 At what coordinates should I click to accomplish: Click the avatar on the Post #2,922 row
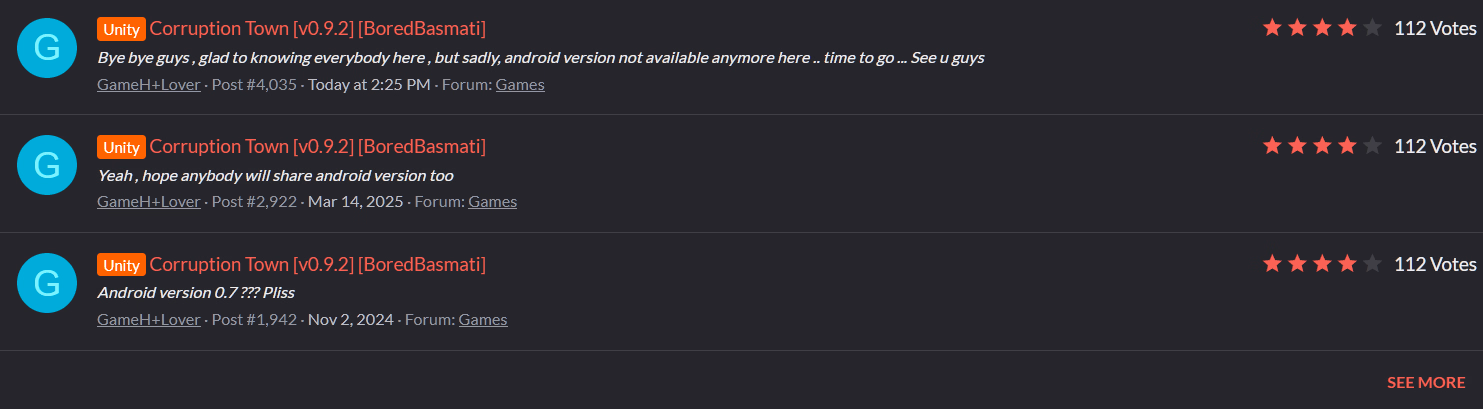47,165
